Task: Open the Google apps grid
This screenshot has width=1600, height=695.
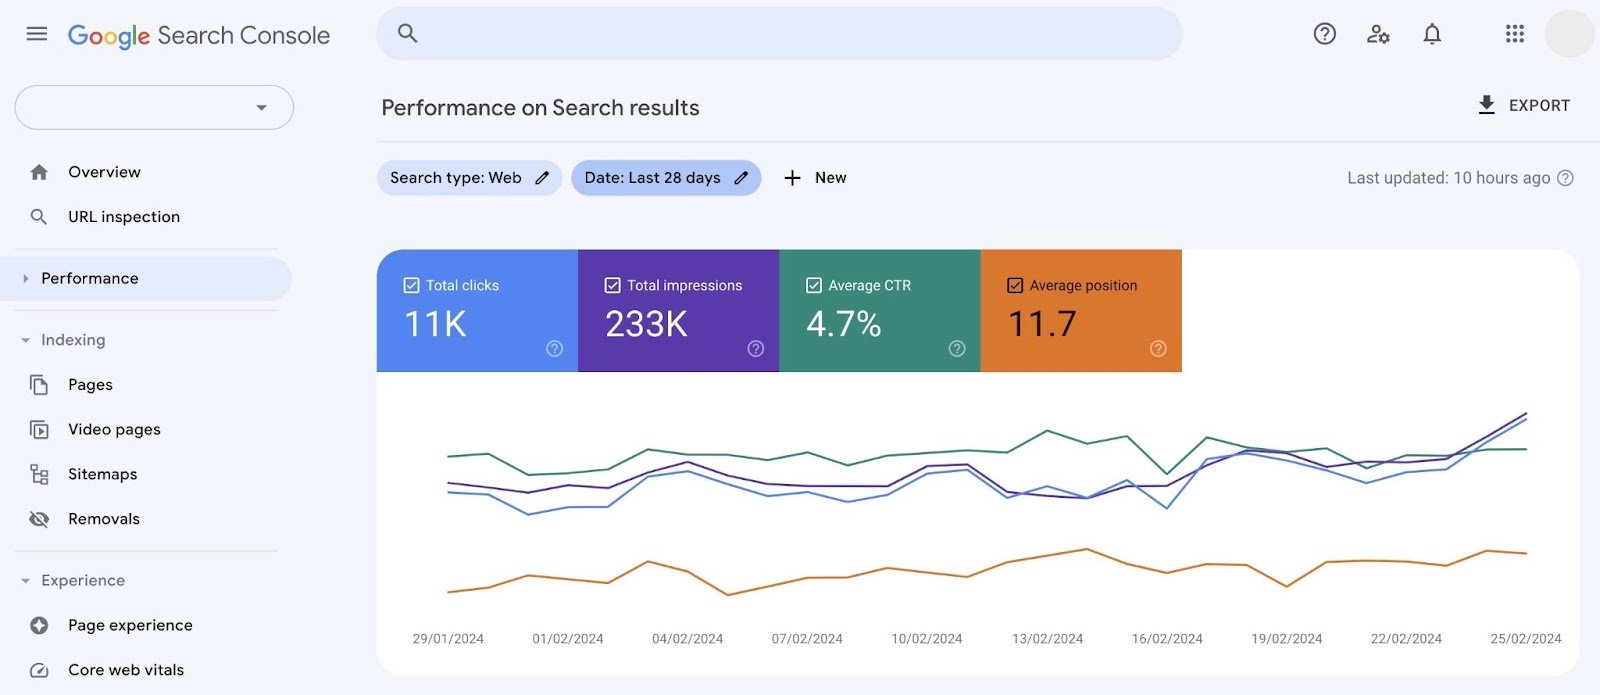Action: click(x=1515, y=34)
